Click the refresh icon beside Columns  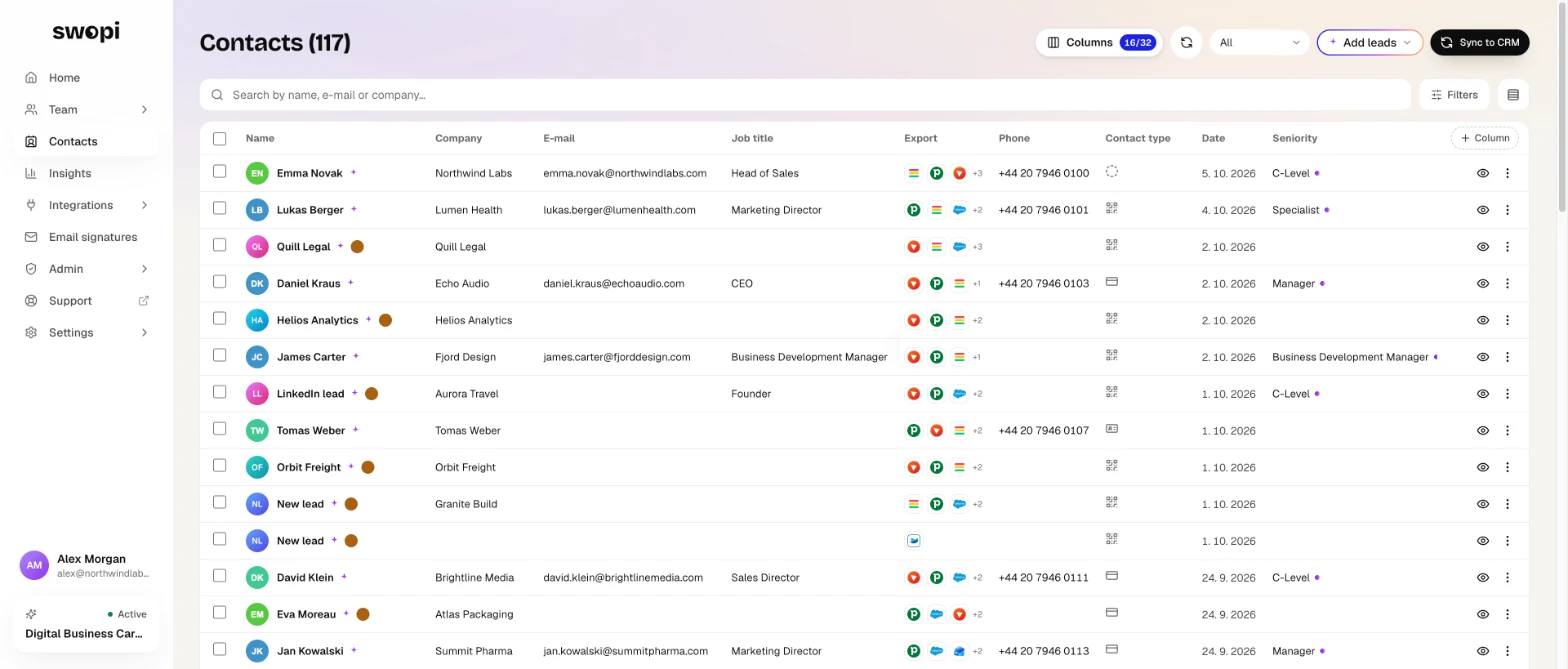click(x=1186, y=43)
